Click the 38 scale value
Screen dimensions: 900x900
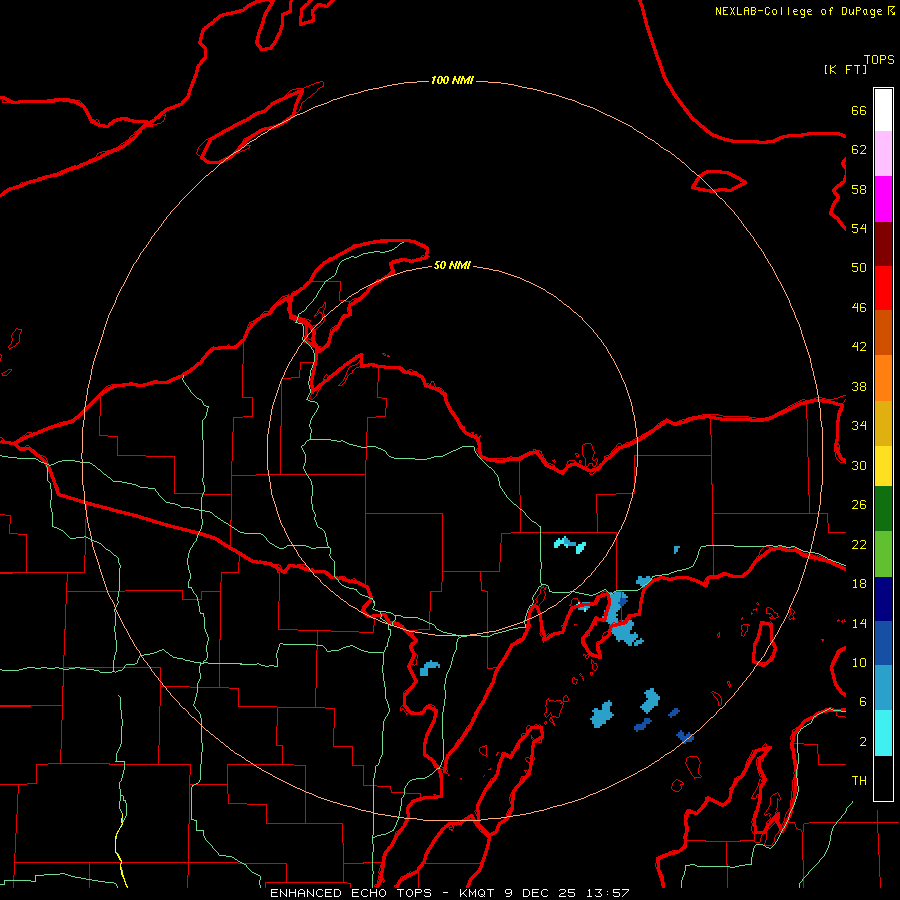coord(859,386)
